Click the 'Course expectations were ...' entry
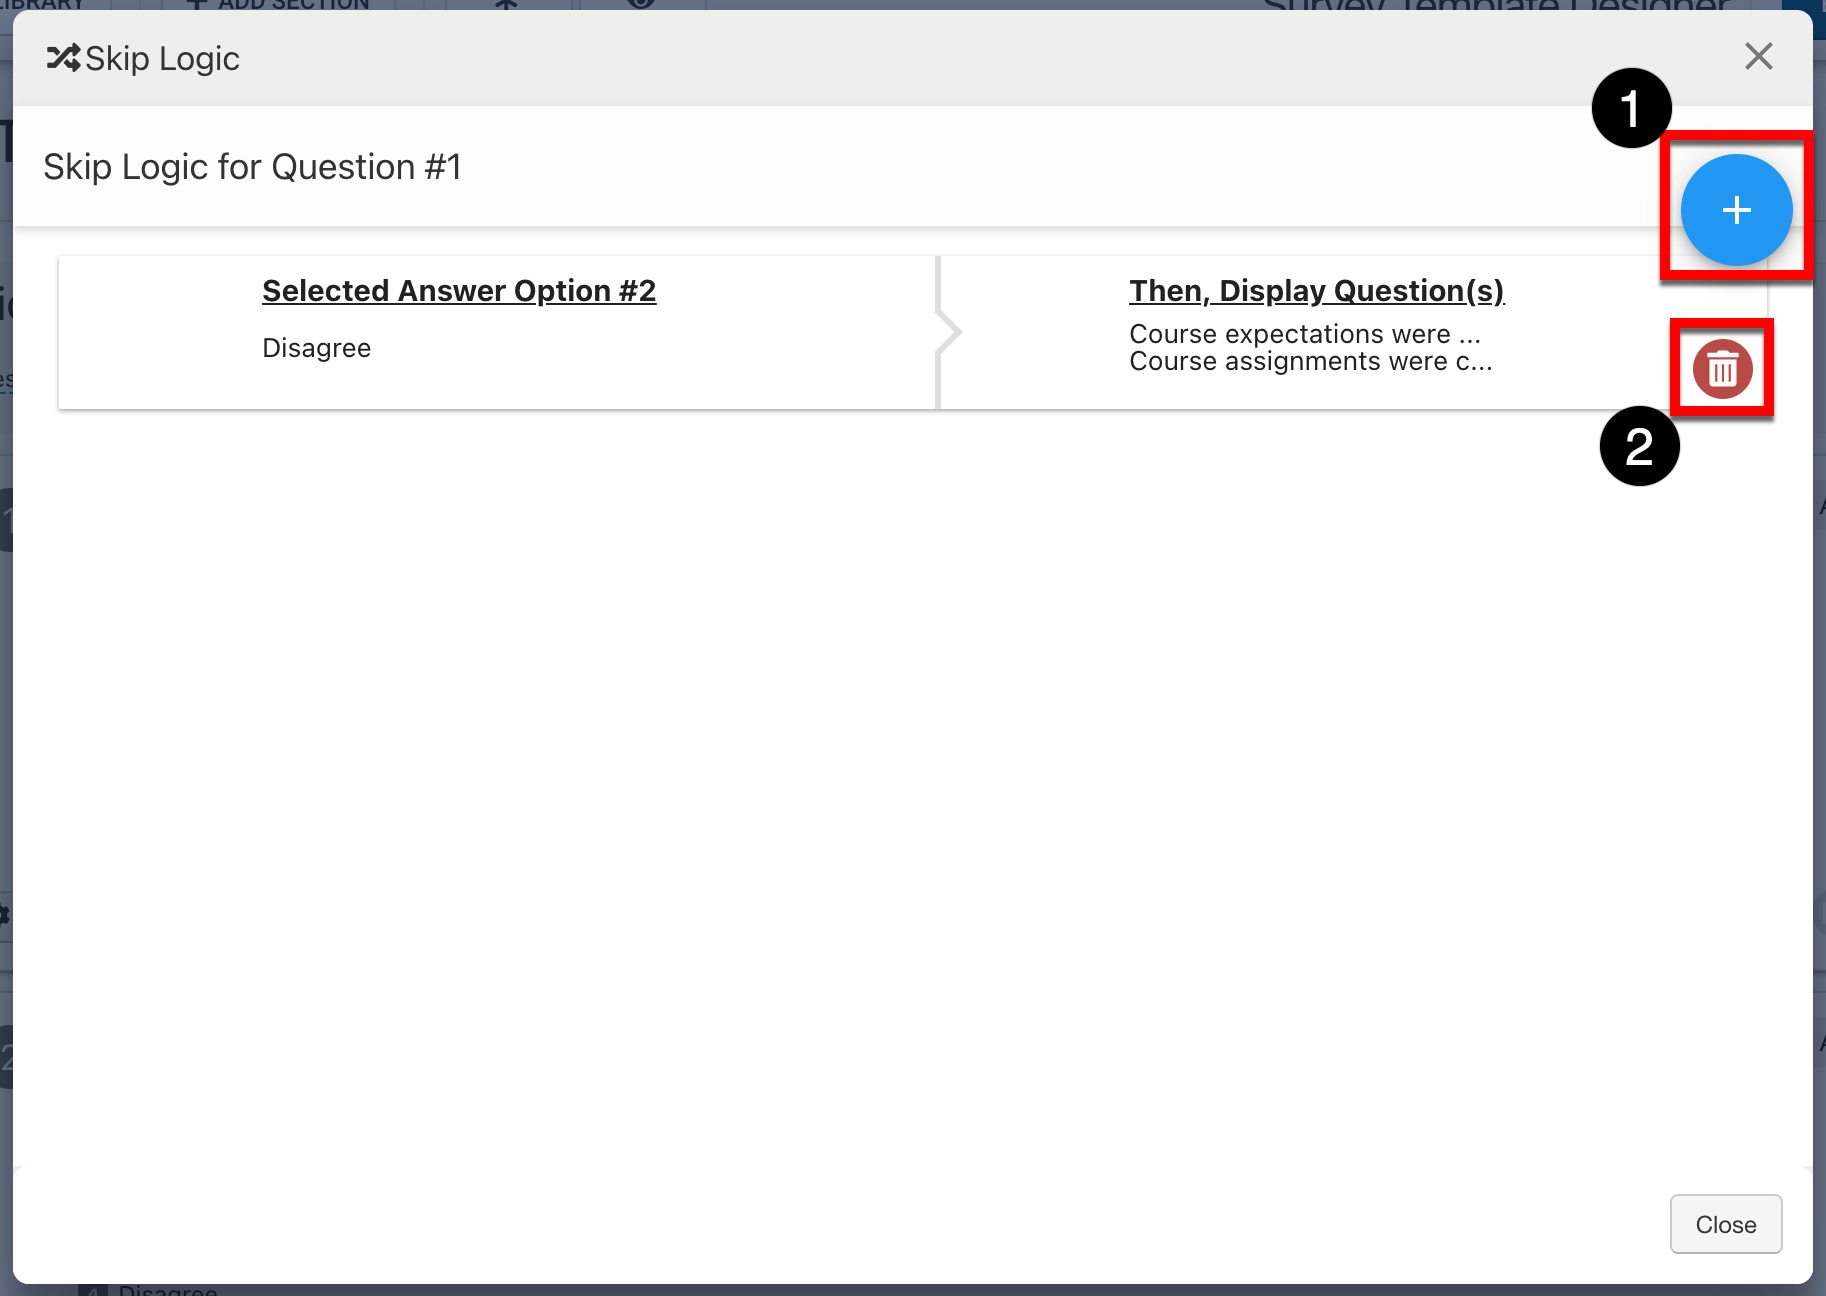Screen dimensions: 1826x1296 (1304, 334)
